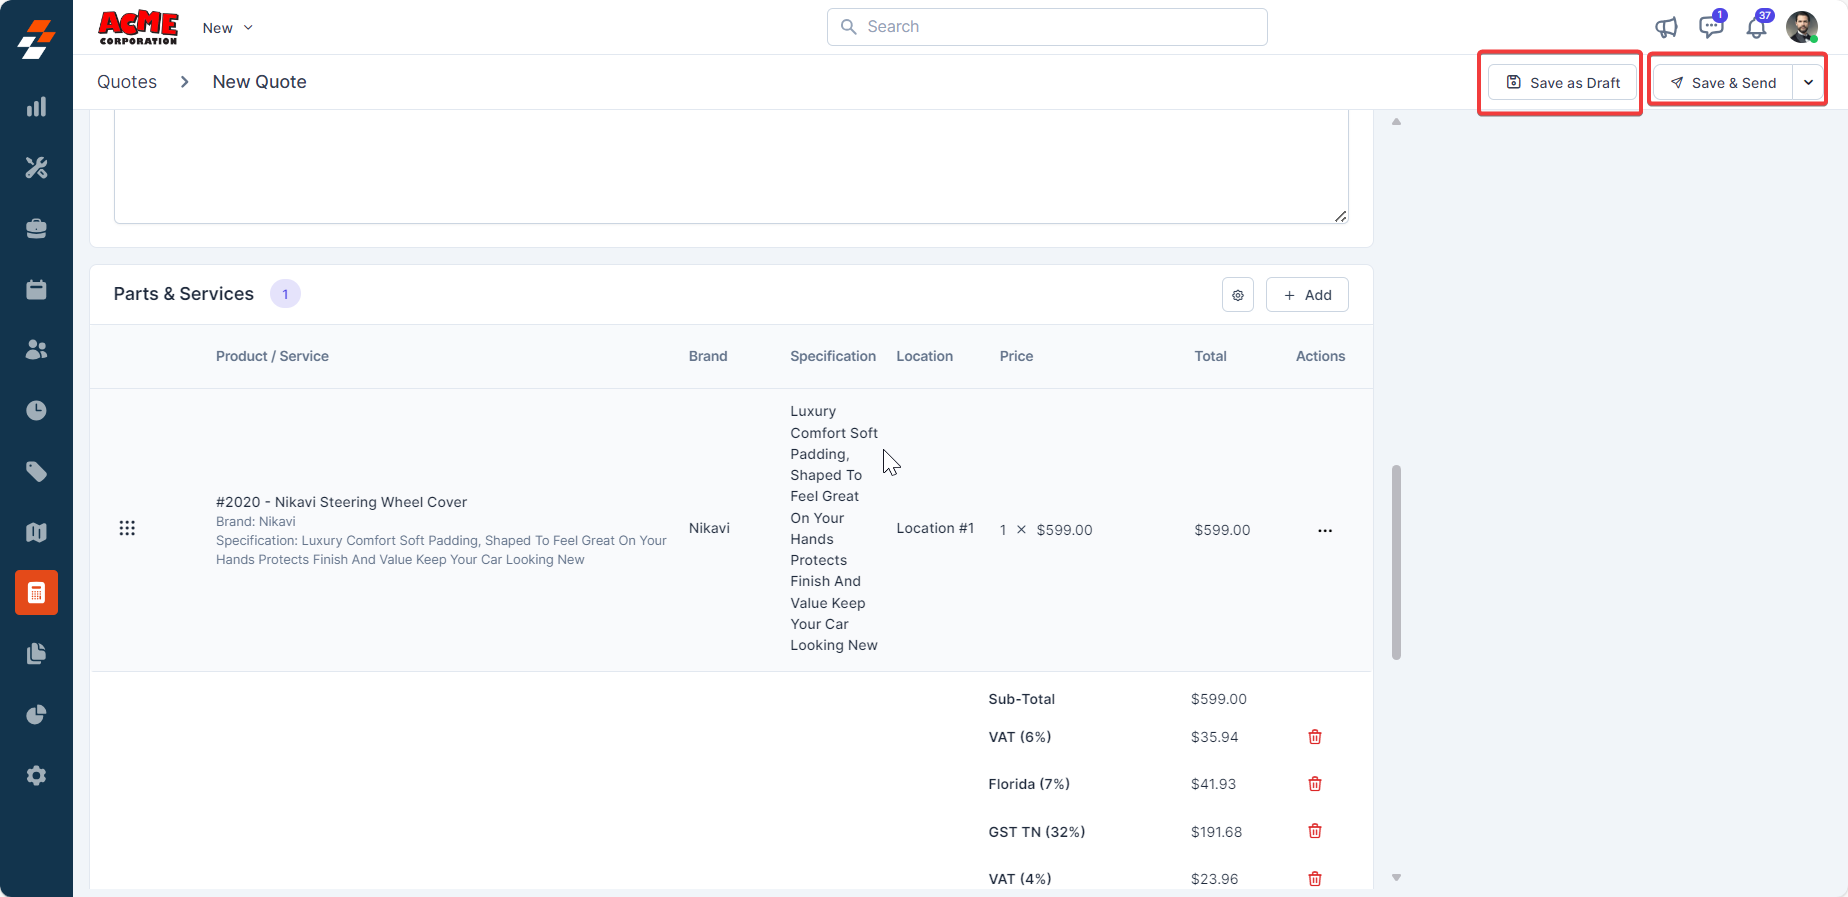Open the calendar icon in sidebar

[36, 290]
